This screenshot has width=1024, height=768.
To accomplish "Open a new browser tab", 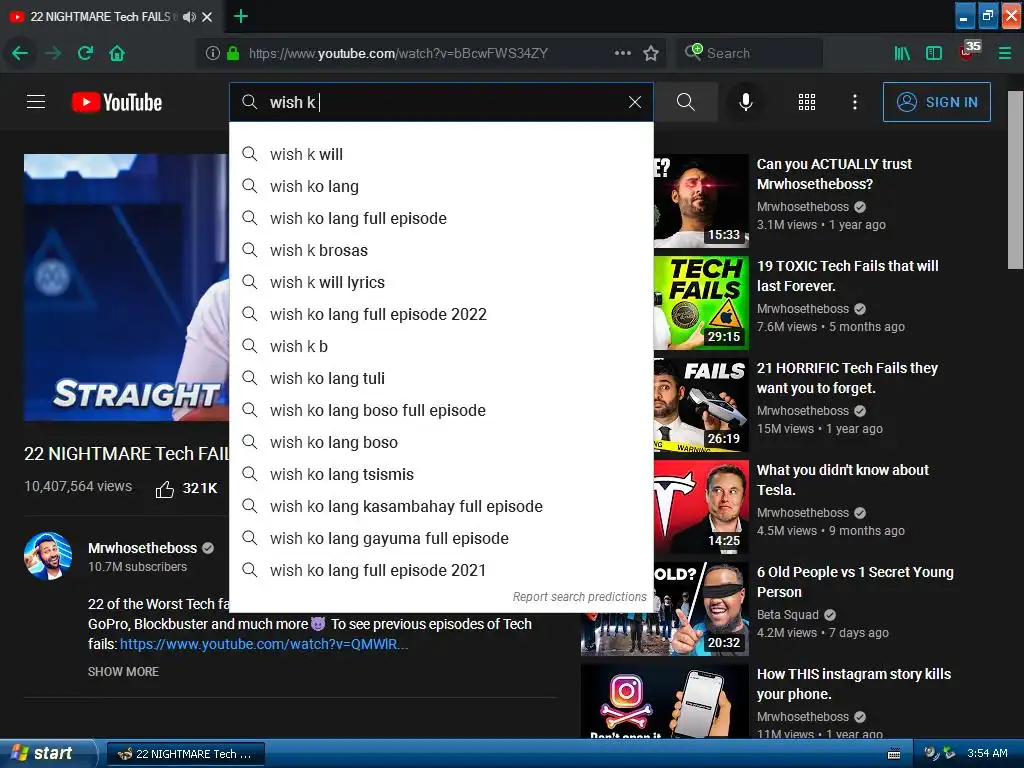I will click(241, 16).
